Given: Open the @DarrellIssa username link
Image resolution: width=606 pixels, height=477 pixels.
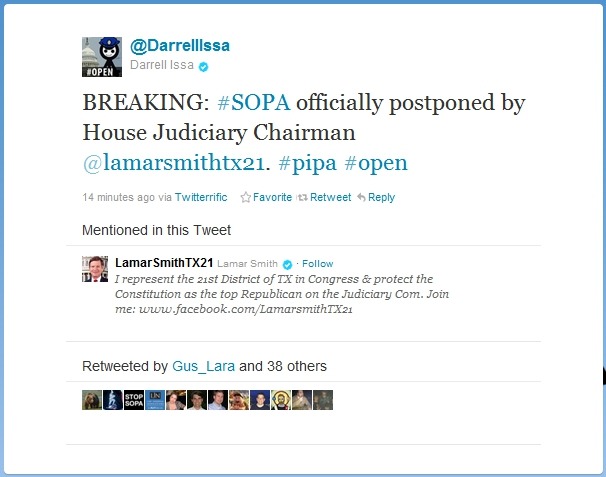Looking at the screenshot, I should point(180,46).
